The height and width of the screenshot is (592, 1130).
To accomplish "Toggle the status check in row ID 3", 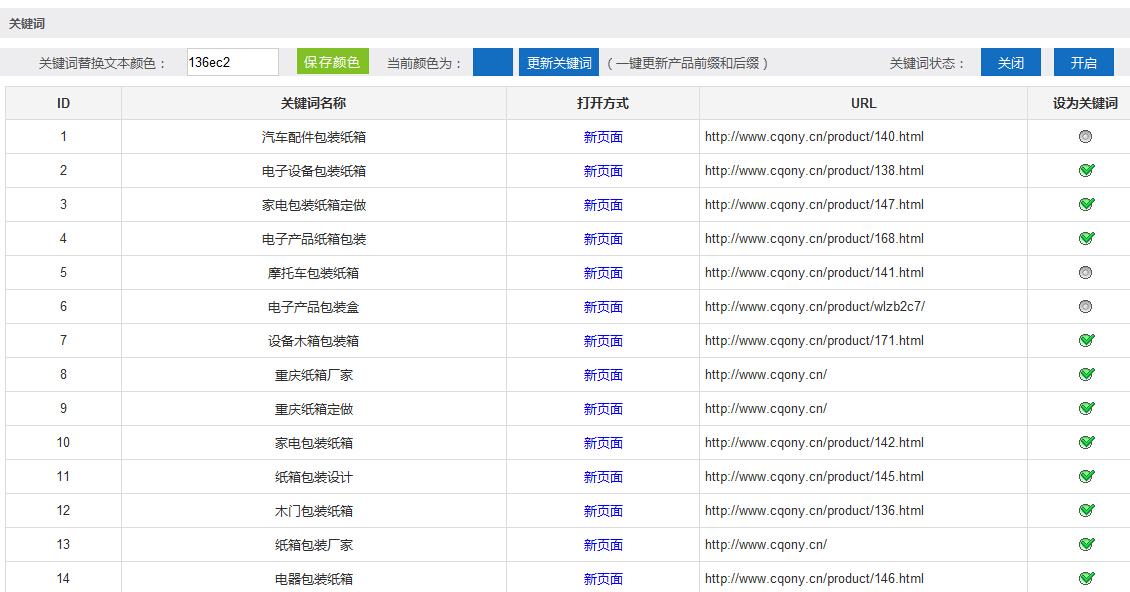I will [x=1086, y=204].
